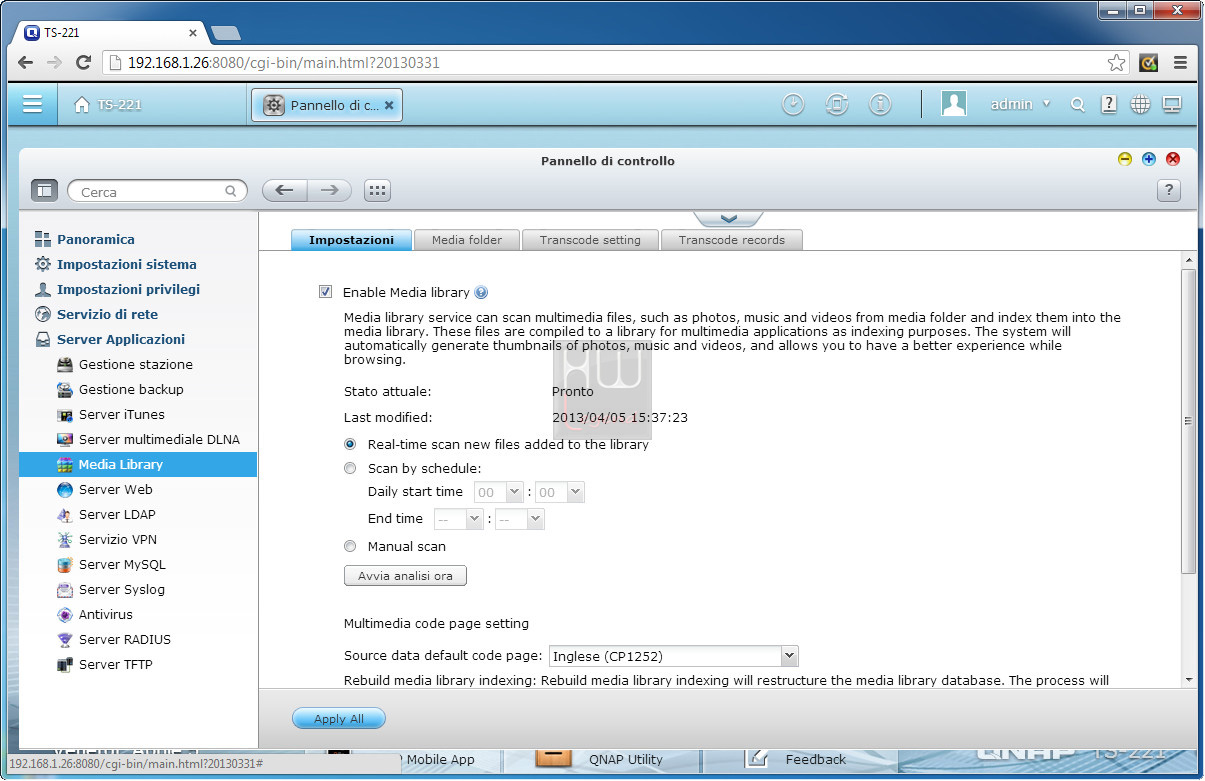
Task: Click the Apply All button
Action: pos(338,719)
